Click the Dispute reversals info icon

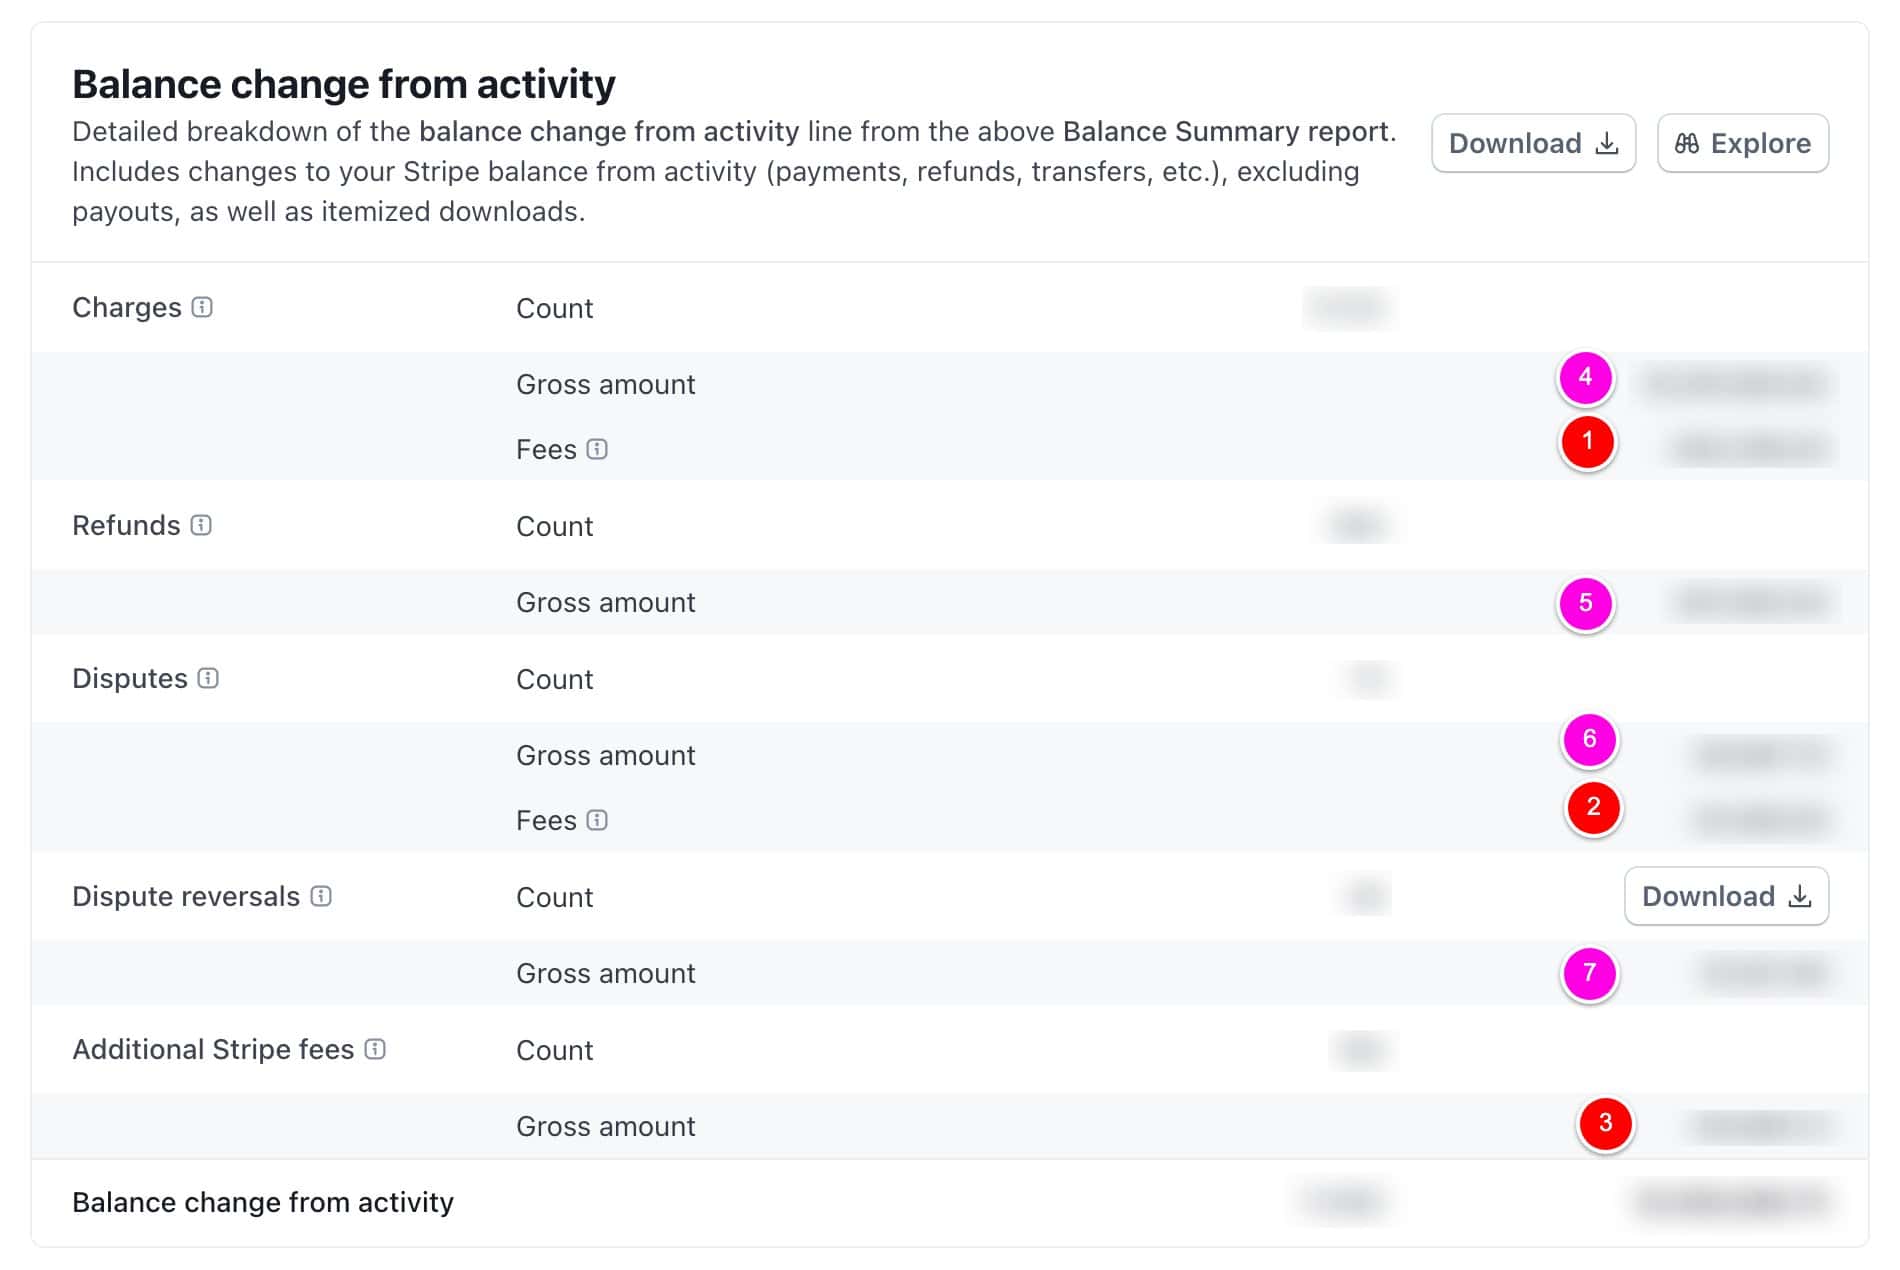pos(321,896)
